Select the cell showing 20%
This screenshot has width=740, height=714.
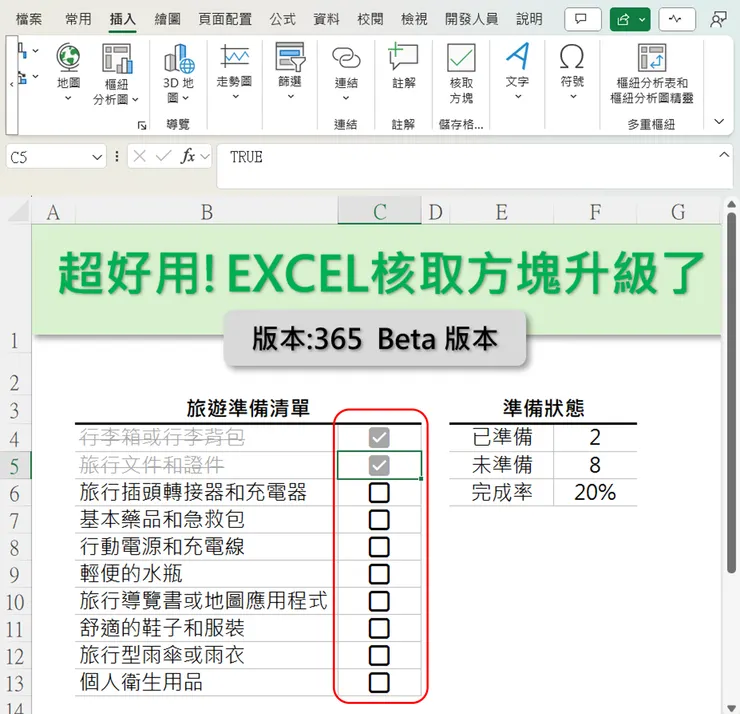pyautogui.click(x=595, y=493)
